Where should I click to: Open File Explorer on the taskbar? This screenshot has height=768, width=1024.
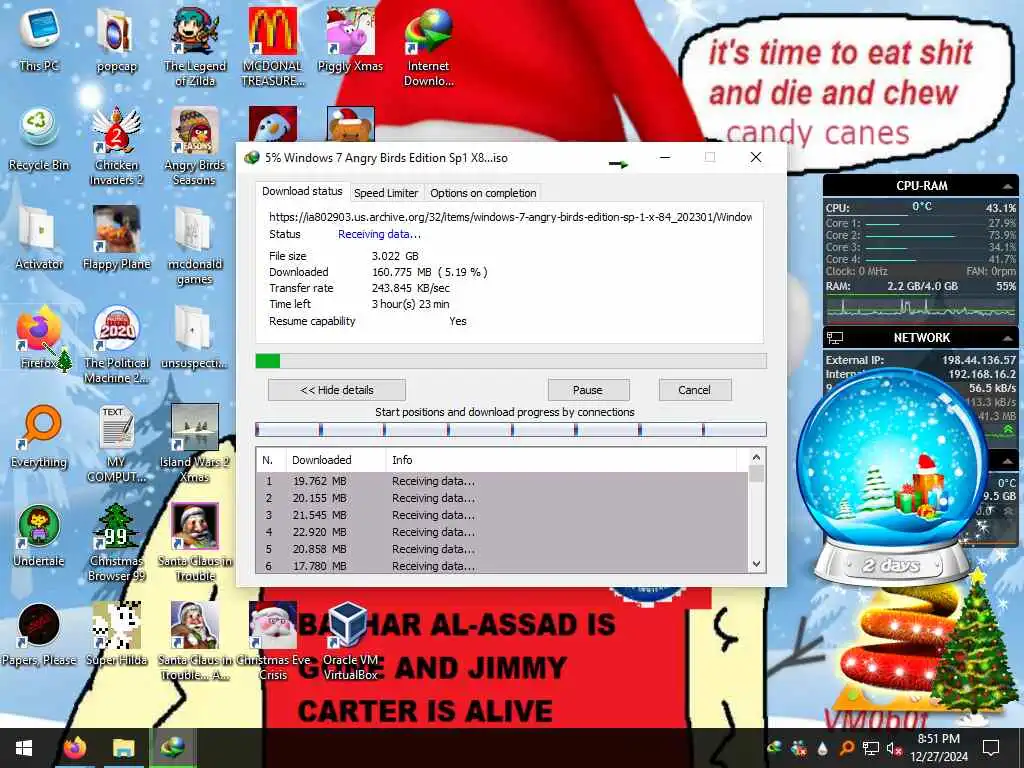(123, 748)
